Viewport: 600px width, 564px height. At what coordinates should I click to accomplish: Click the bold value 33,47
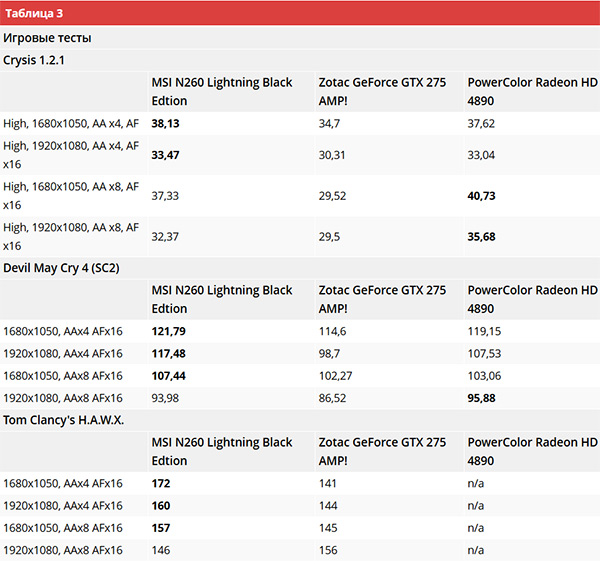pyautogui.click(x=165, y=155)
